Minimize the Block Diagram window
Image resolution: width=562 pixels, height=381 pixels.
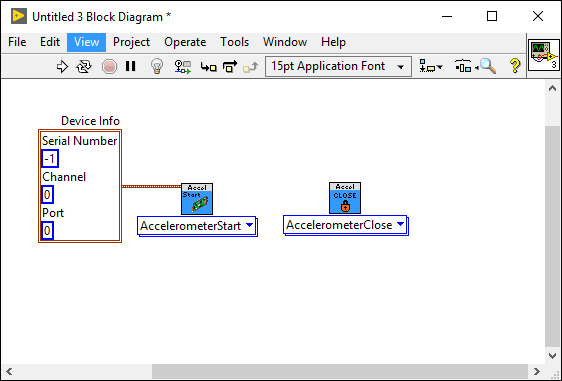[447, 16]
